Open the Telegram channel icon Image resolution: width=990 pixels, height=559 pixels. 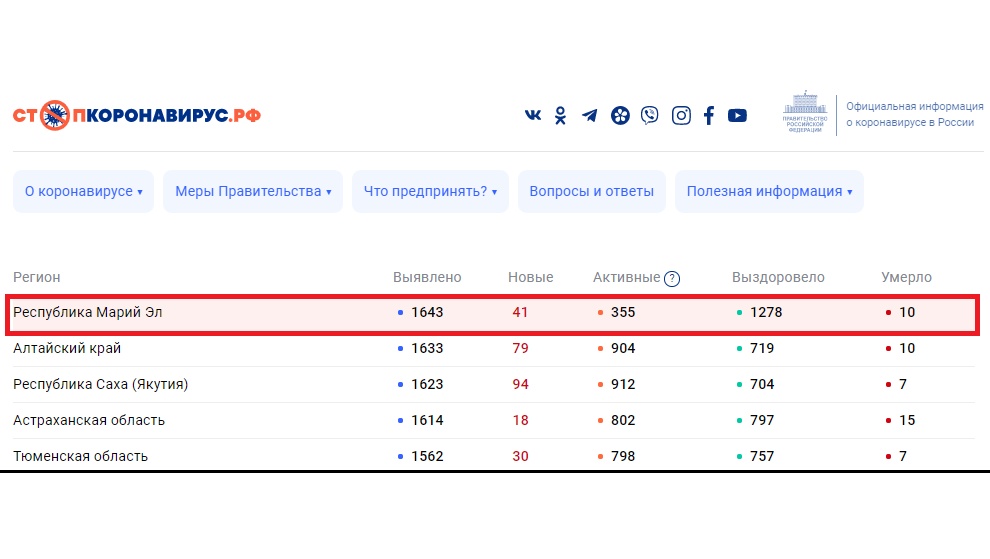(590, 115)
